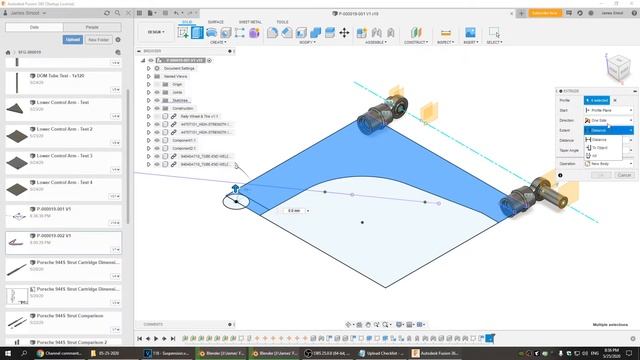640x360 pixels.
Task: Open data panel settings gear
Action: tap(118, 40)
